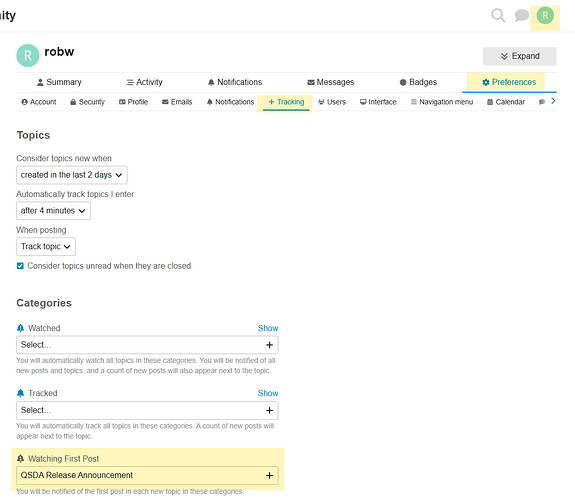Click plus icon in Watching First Post box
This screenshot has width=575, height=500.
coord(269,475)
